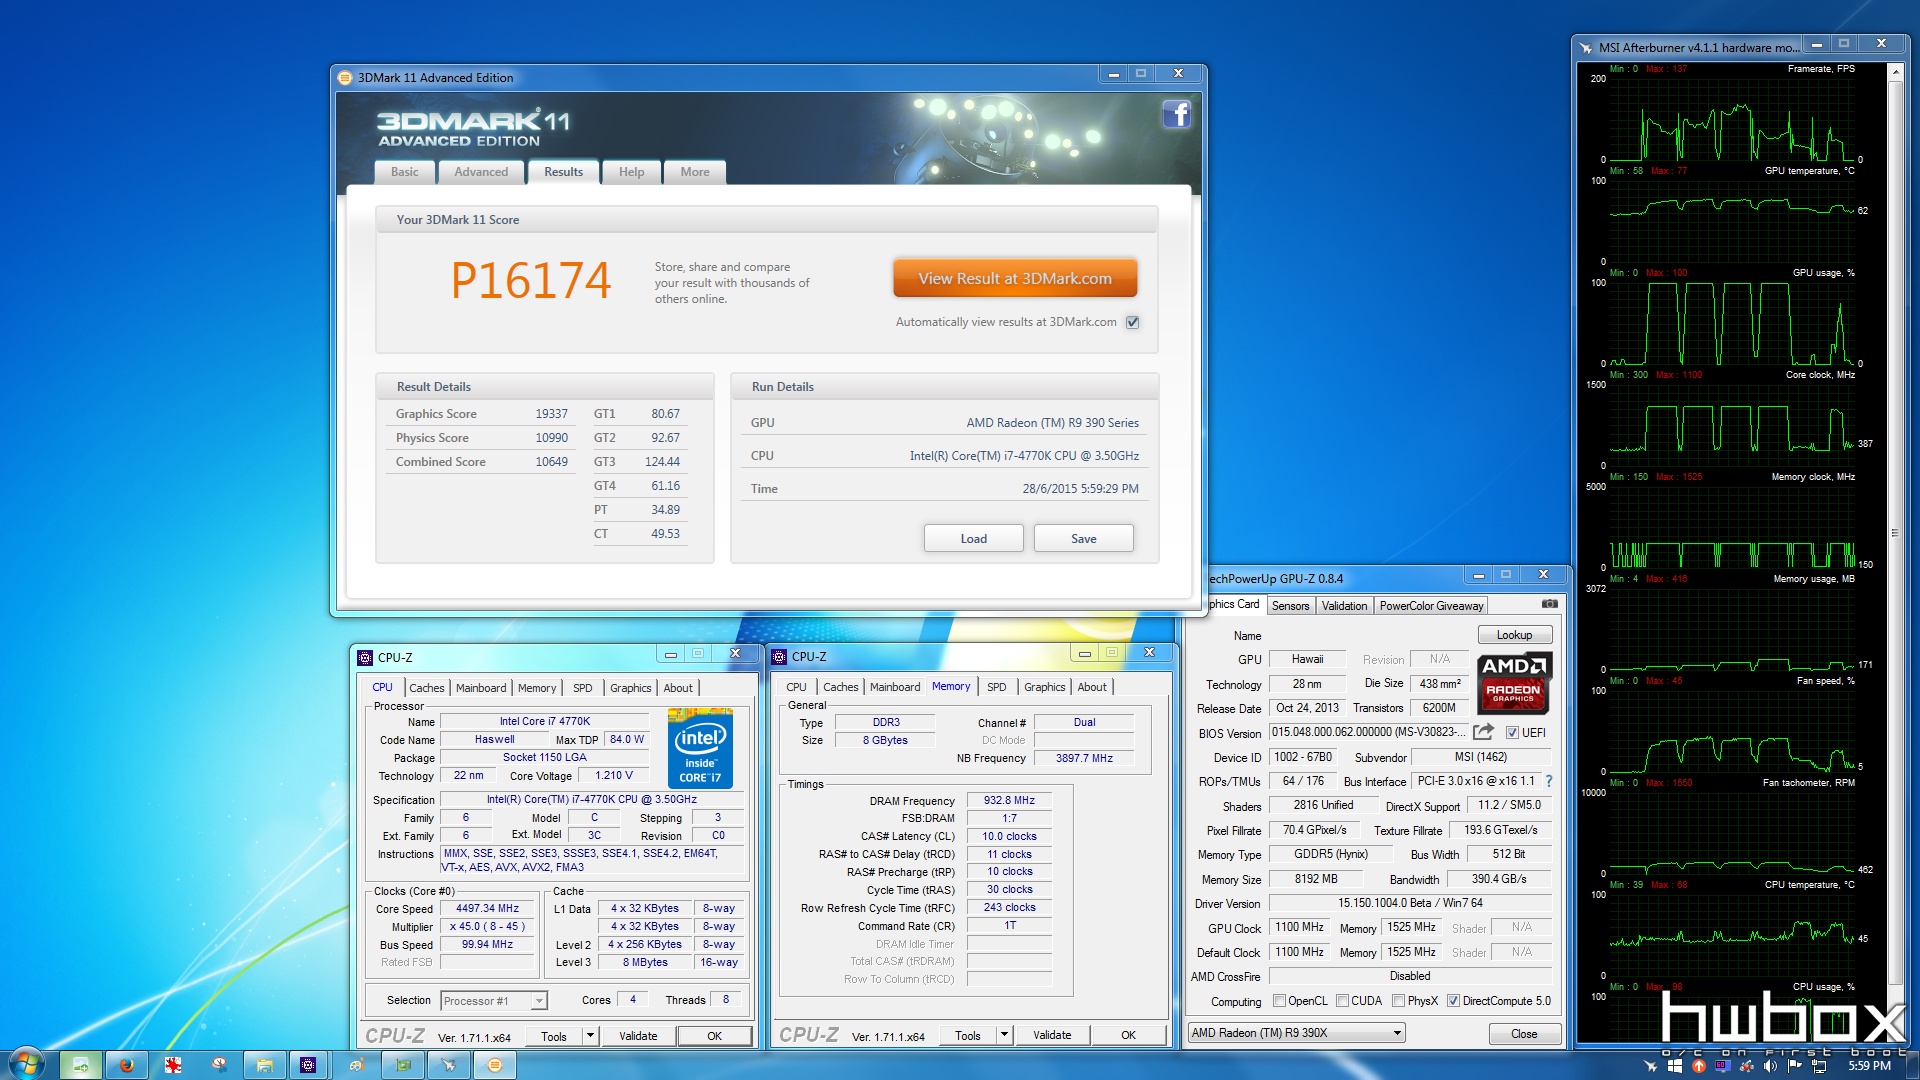The width and height of the screenshot is (1920, 1080).
Task: Click the taskbar clock showing 5:59 PM
Action: (1869, 1066)
